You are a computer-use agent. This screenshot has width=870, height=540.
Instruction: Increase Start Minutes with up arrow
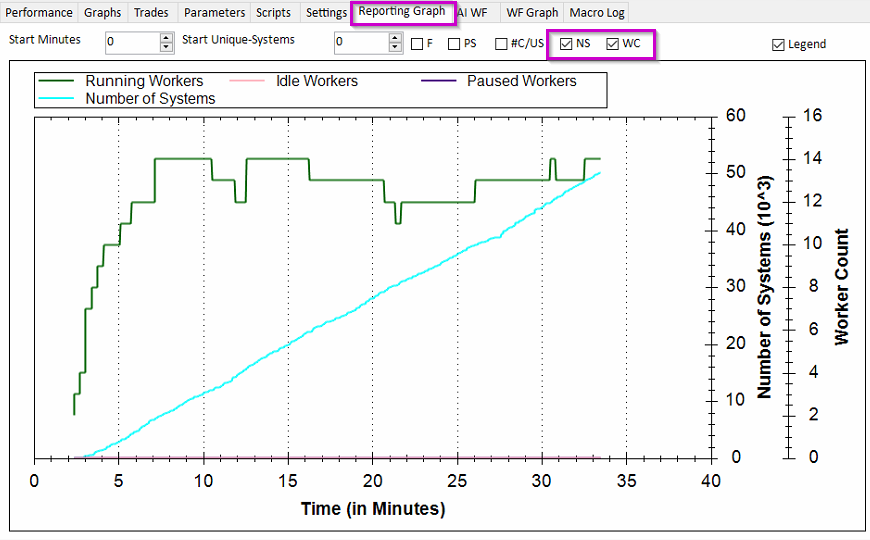pyautogui.click(x=166, y=38)
